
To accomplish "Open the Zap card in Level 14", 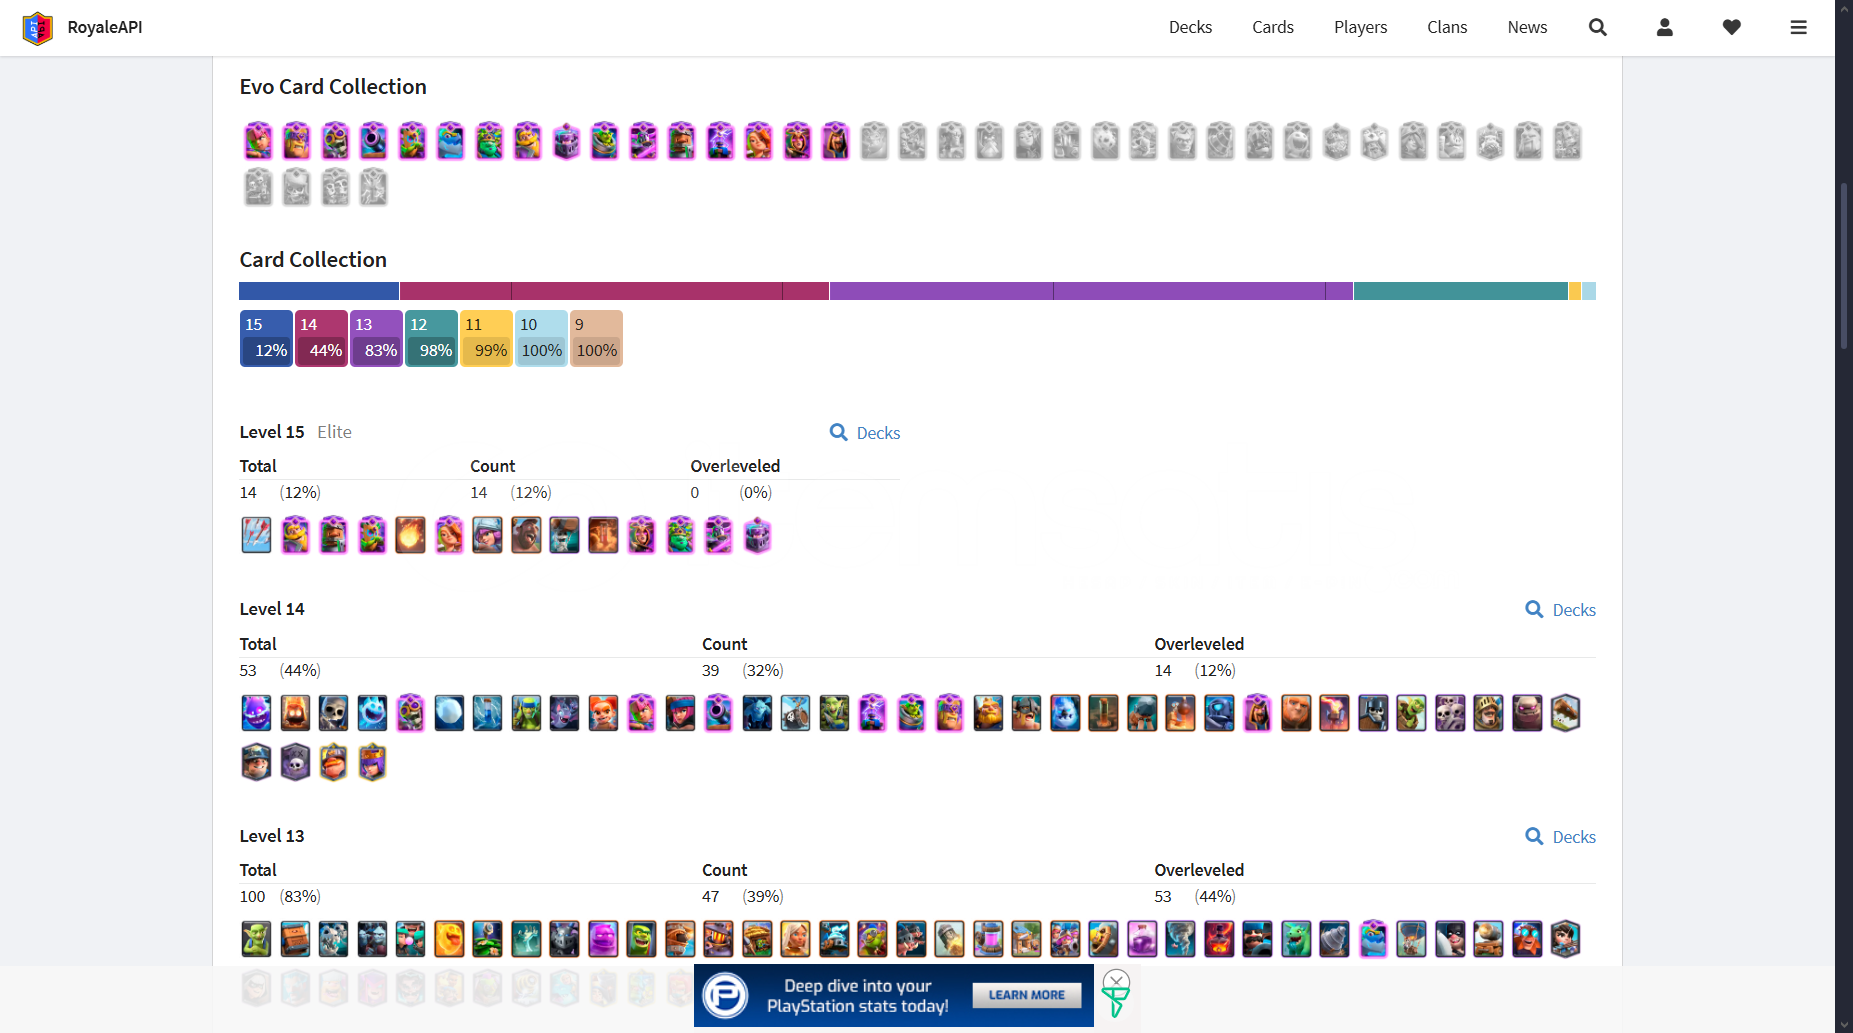I will (x=487, y=713).
